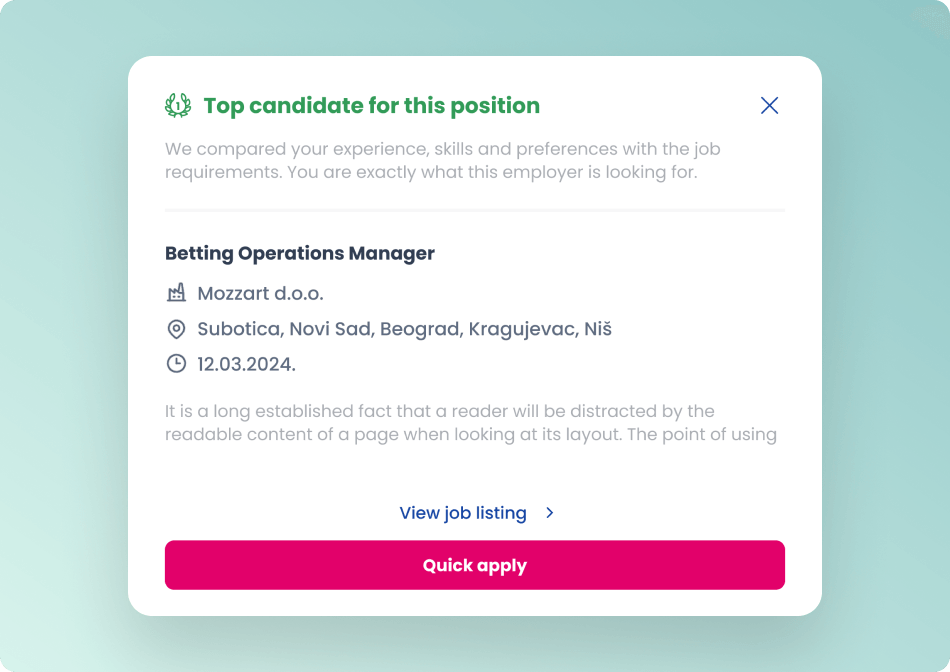
Task: Open the View job listing link
Action: tap(463, 513)
